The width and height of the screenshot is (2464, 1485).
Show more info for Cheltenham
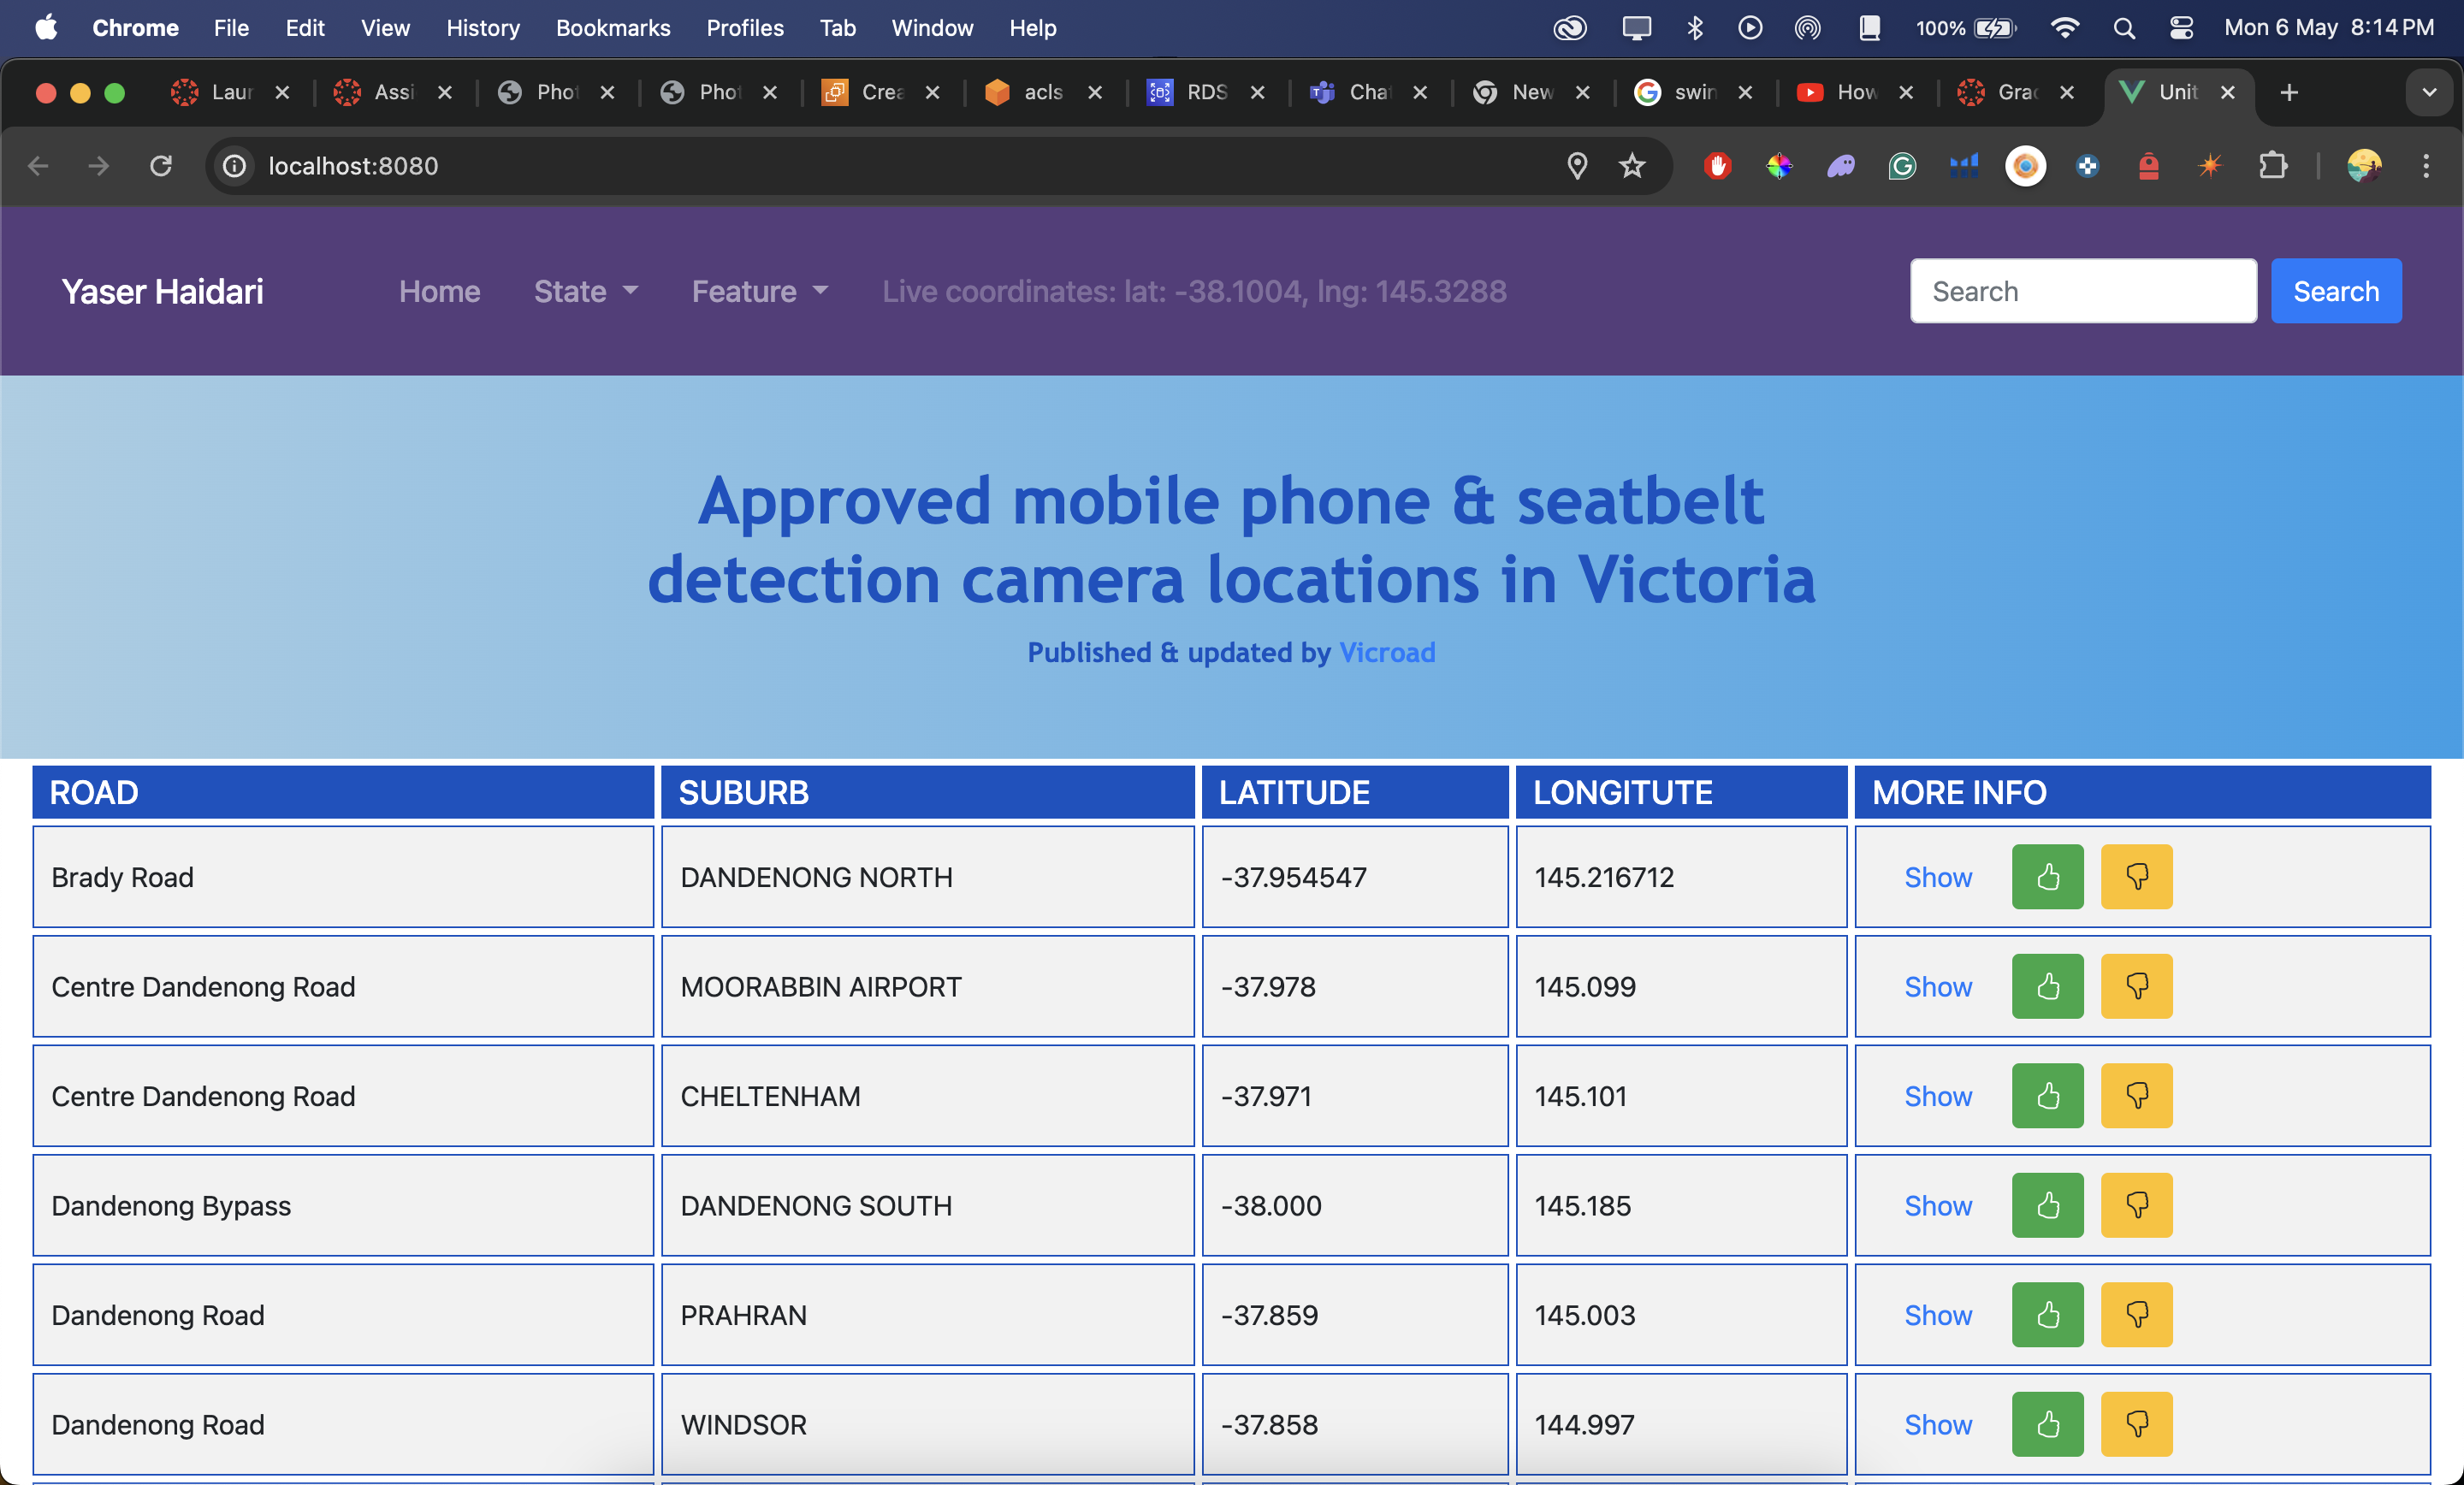[1937, 1096]
